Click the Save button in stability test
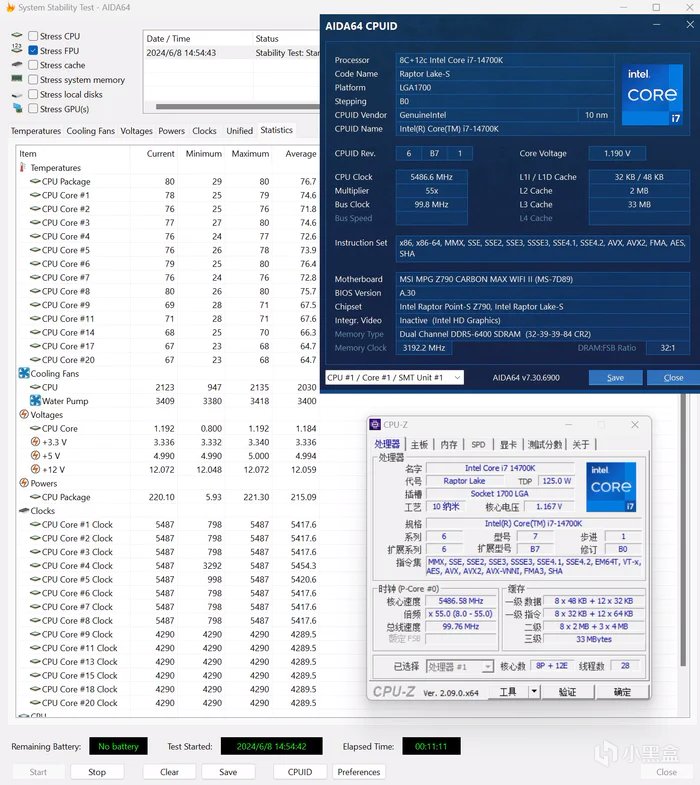Viewport: 700px width, 785px height. (x=228, y=772)
